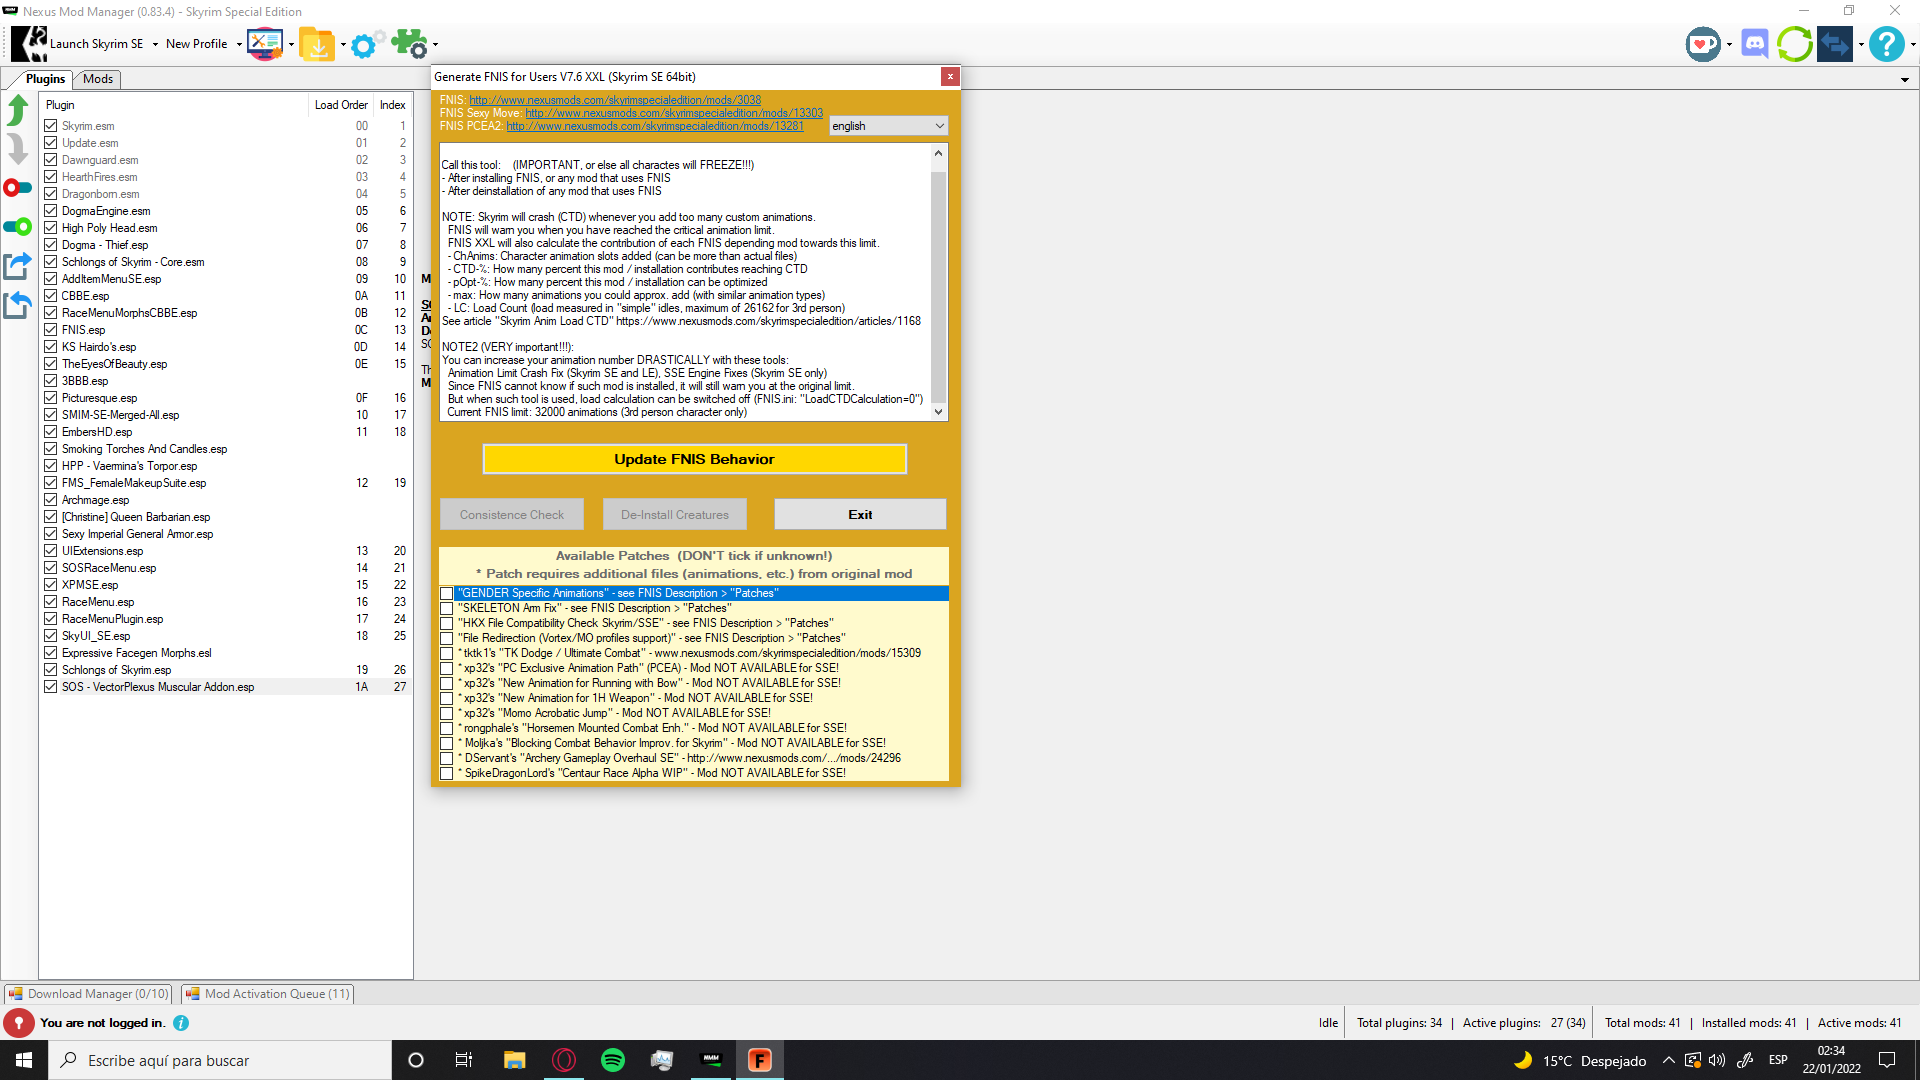Open the FNIS PCEA2 link 13281
Viewport: 1920px width, 1080px height.
655,126
